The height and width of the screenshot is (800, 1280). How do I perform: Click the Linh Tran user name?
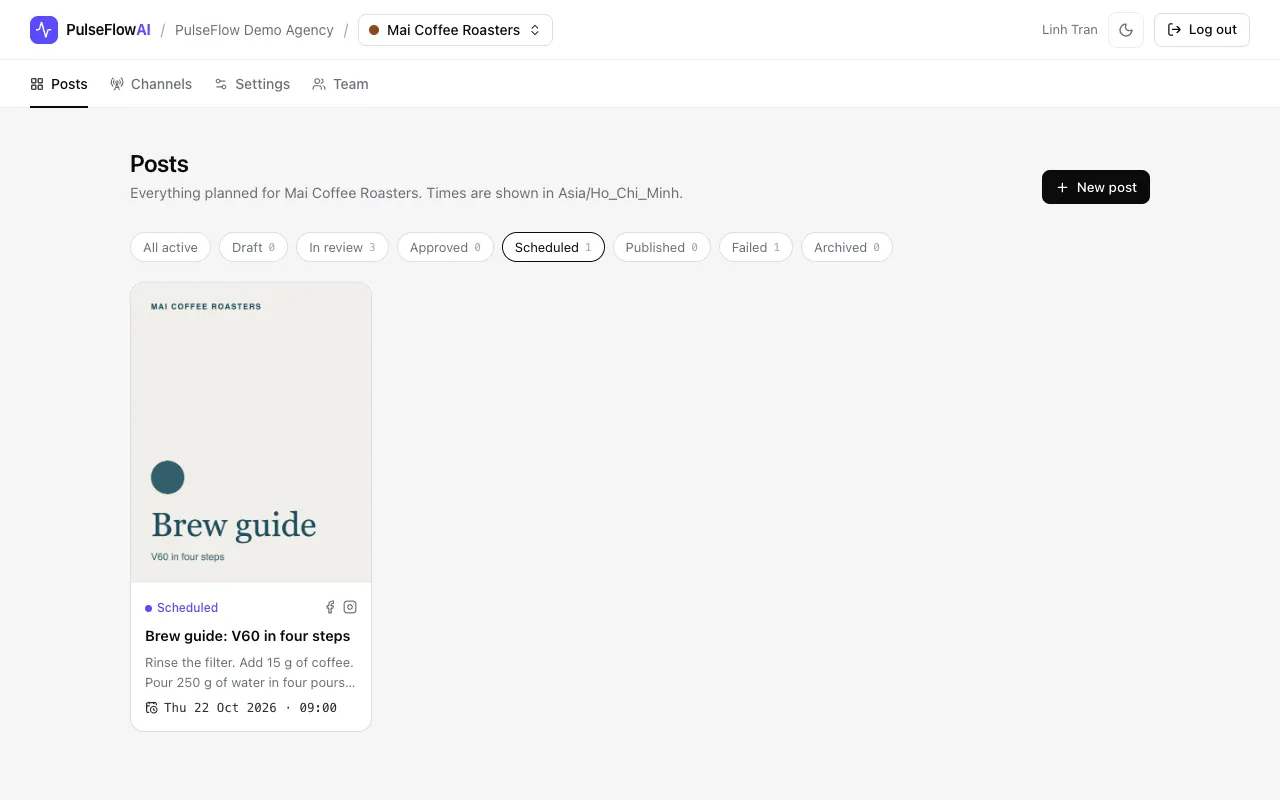(x=1070, y=30)
